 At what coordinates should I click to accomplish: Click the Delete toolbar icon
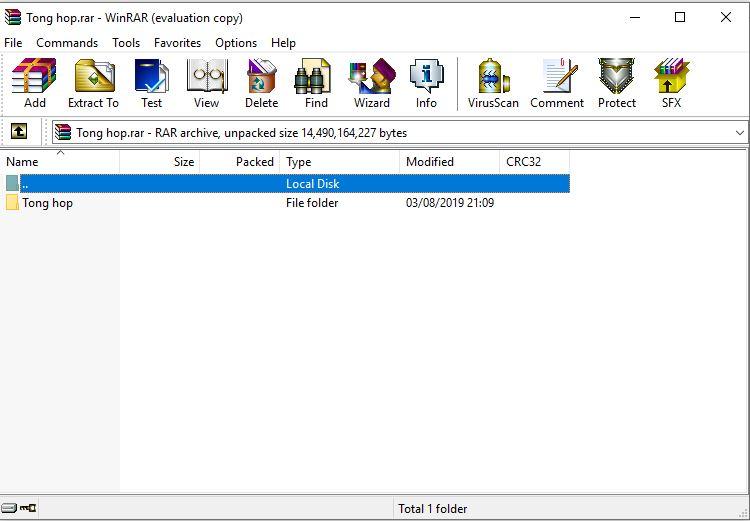tap(261, 83)
